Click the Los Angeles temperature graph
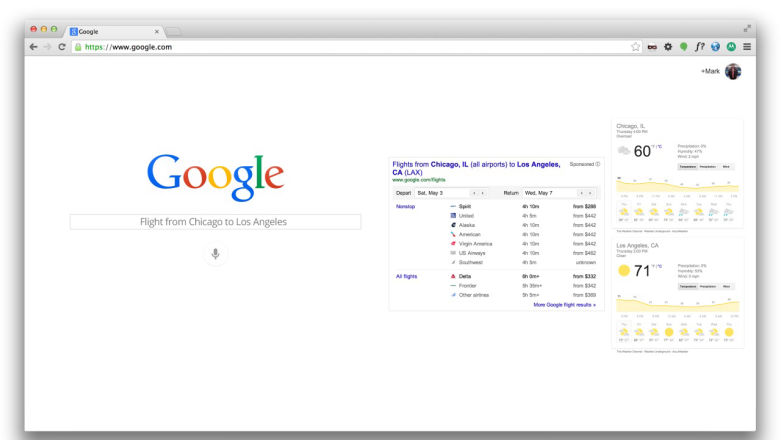This screenshot has height=440, width=781. pyautogui.click(x=677, y=304)
